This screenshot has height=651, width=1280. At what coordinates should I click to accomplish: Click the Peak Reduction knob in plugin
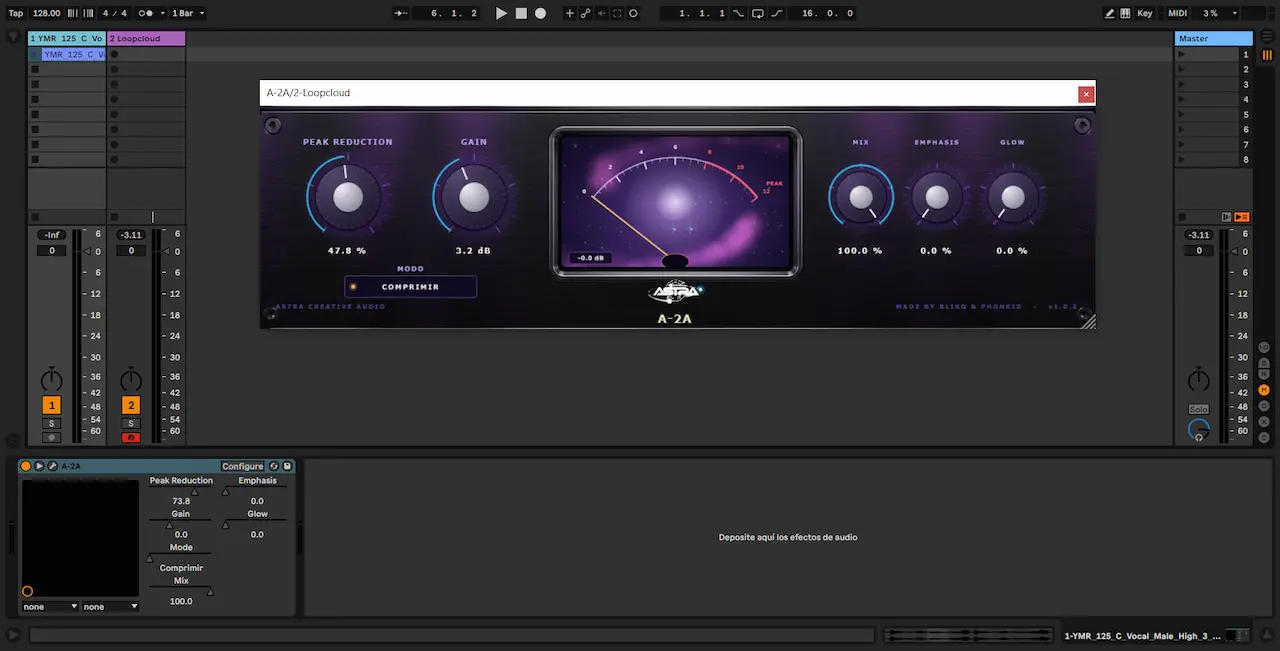tap(347, 196)
